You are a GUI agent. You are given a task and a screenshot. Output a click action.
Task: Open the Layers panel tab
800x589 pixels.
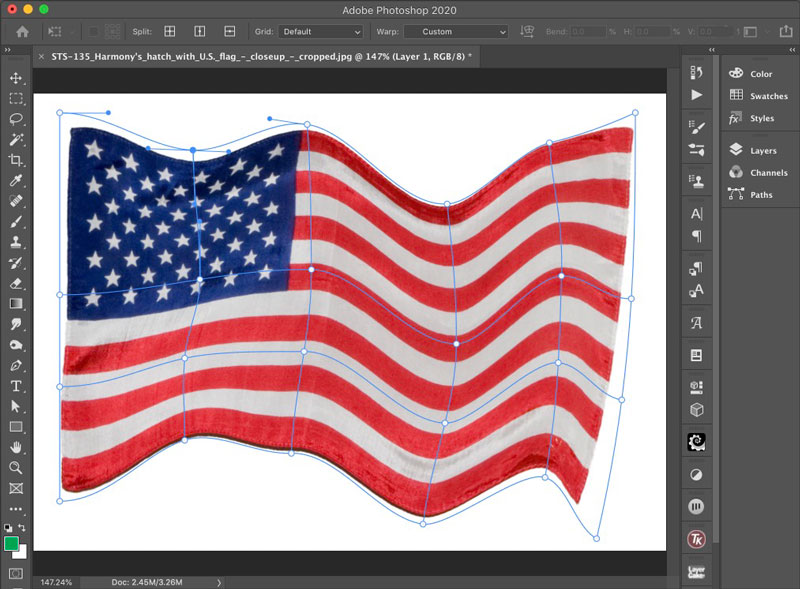coord(762,151)
